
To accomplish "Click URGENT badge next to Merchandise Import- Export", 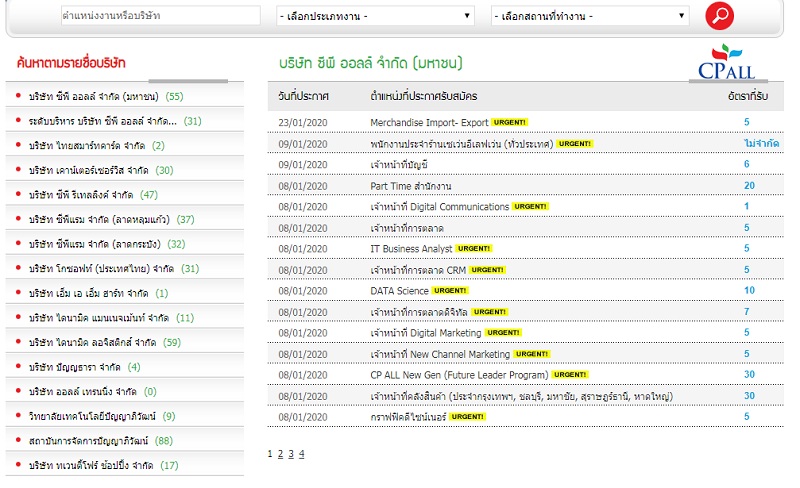I will (510, 122).
